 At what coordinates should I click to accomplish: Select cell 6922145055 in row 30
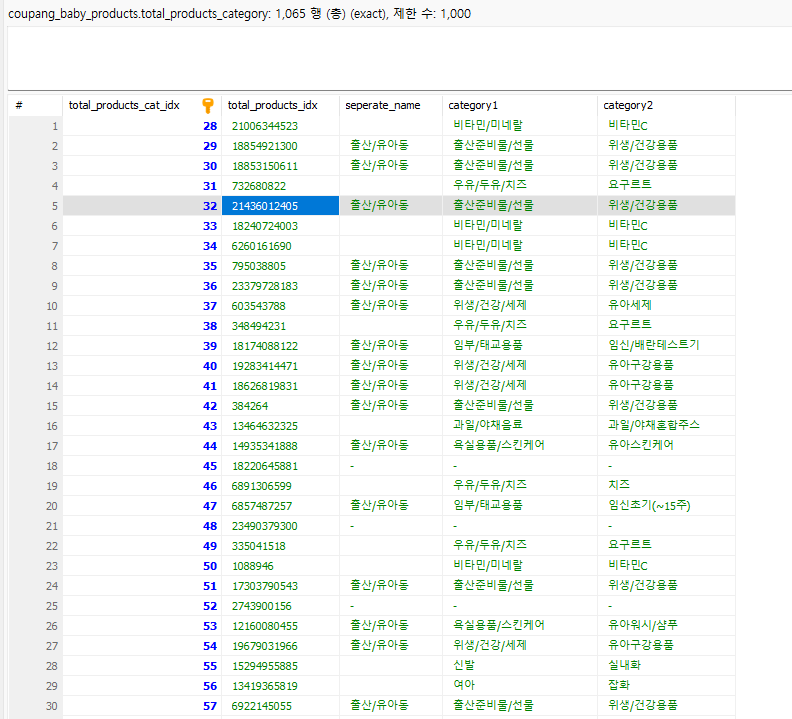(x=280, y=706)
